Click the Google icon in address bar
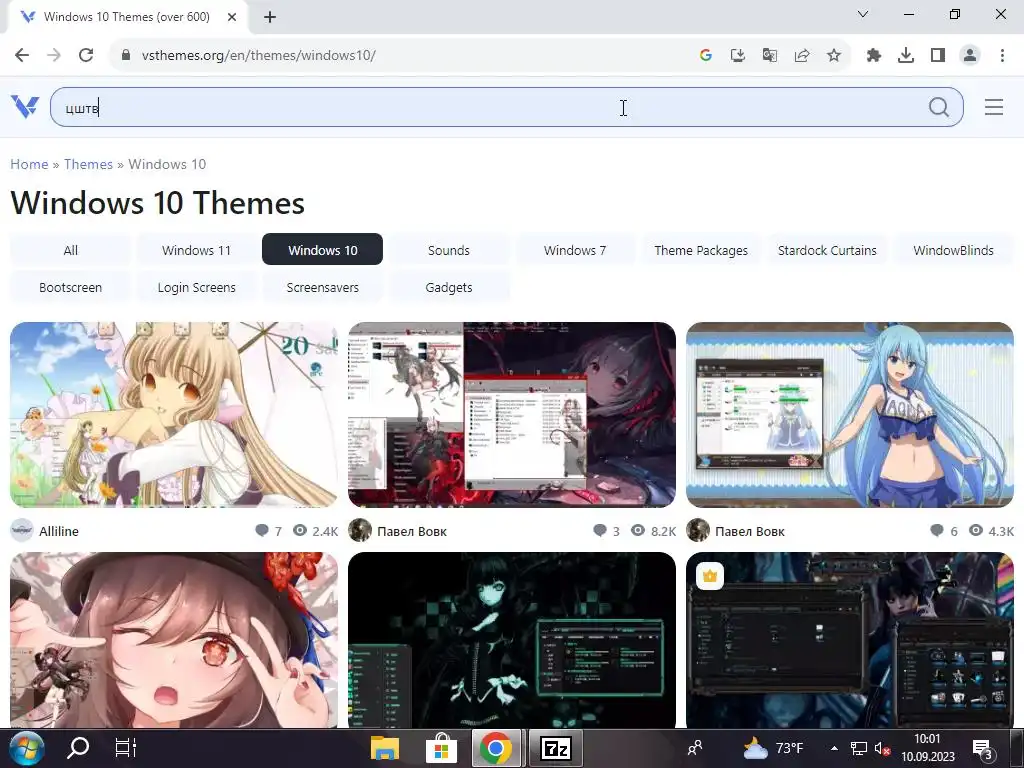 [x=705, y=56]
